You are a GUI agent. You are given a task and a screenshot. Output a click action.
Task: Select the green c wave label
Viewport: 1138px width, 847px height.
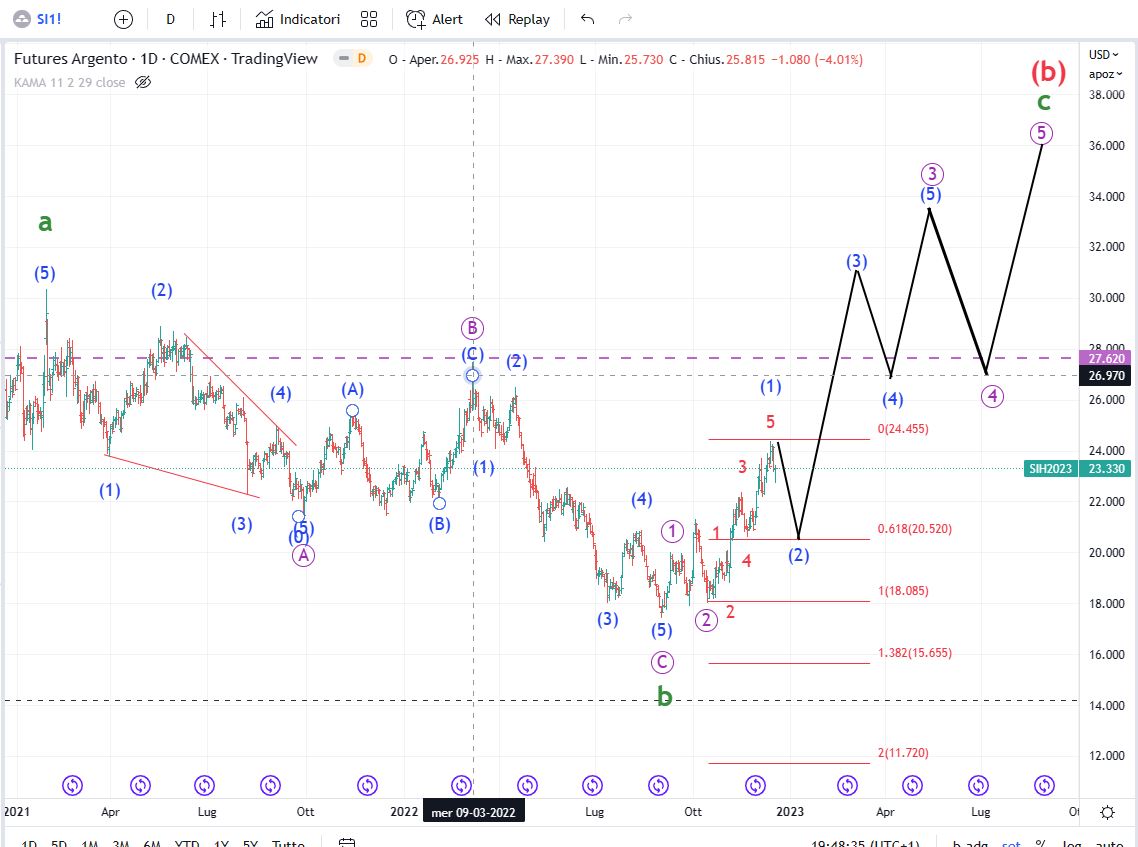[1044, 102]
